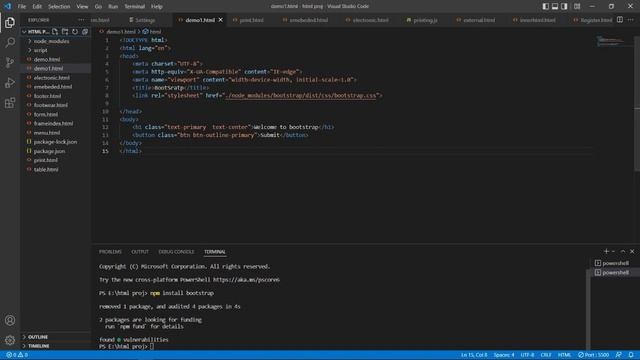Collapse all folders in Explorer
Screen dimensions: 640x360
pos(85,31)
